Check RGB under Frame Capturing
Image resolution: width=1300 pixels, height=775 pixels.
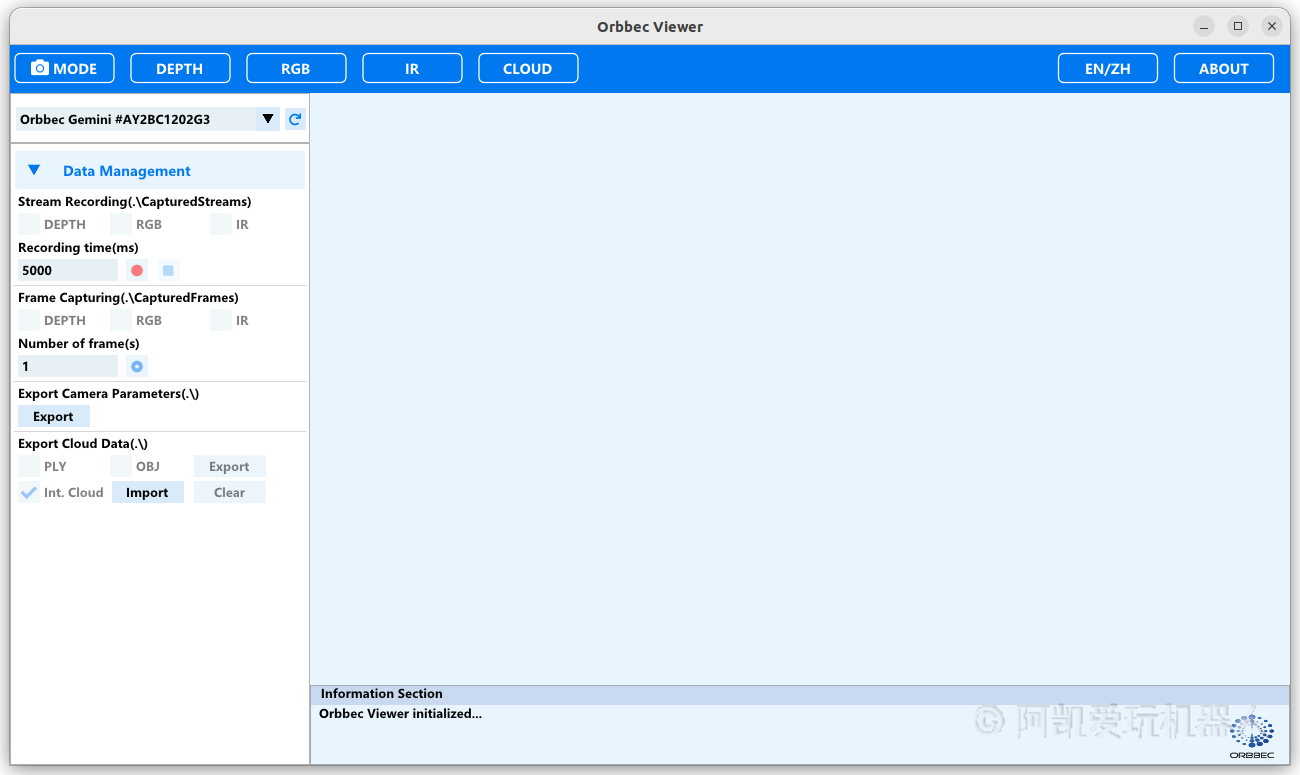121,320
